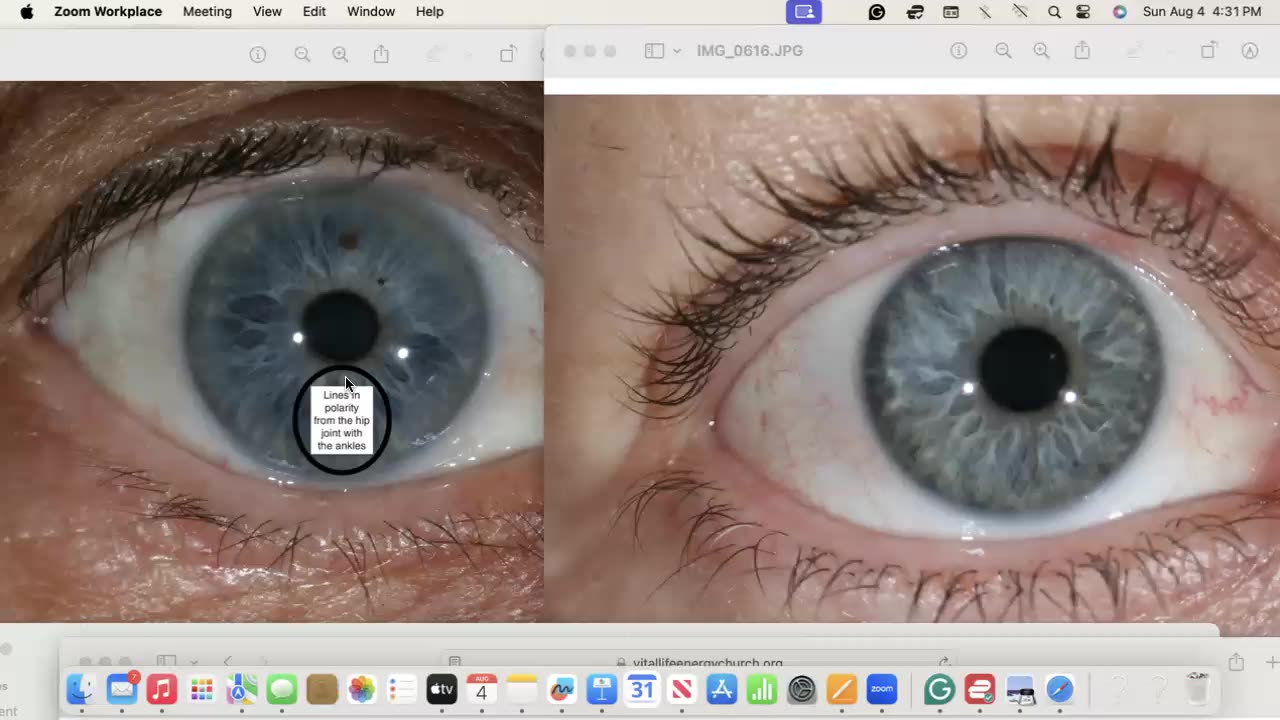Open App Store from the Dock

pyautogui.click(x=721, y=689)
